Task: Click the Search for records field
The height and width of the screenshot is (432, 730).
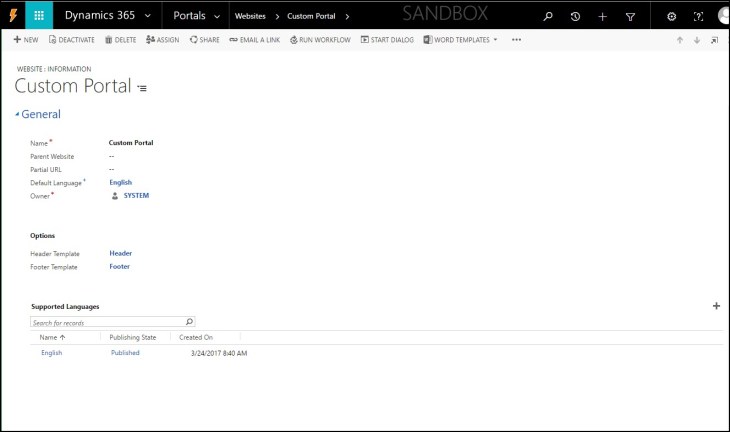Action: click(x=106, y=323)
